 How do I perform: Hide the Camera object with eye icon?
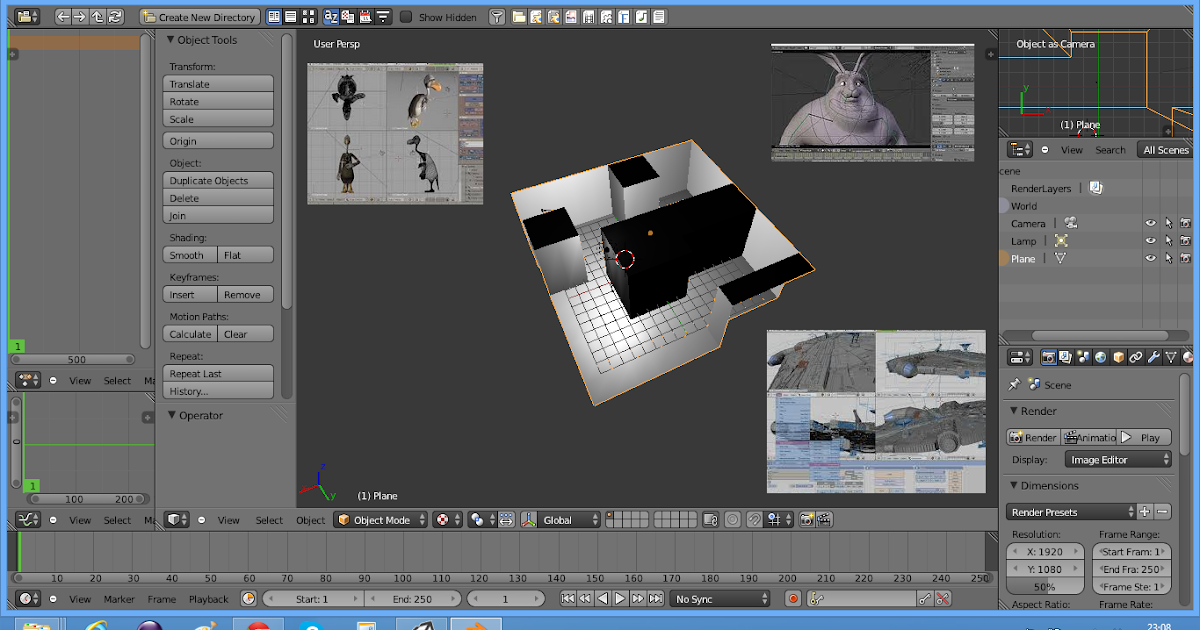point(1150,224)
